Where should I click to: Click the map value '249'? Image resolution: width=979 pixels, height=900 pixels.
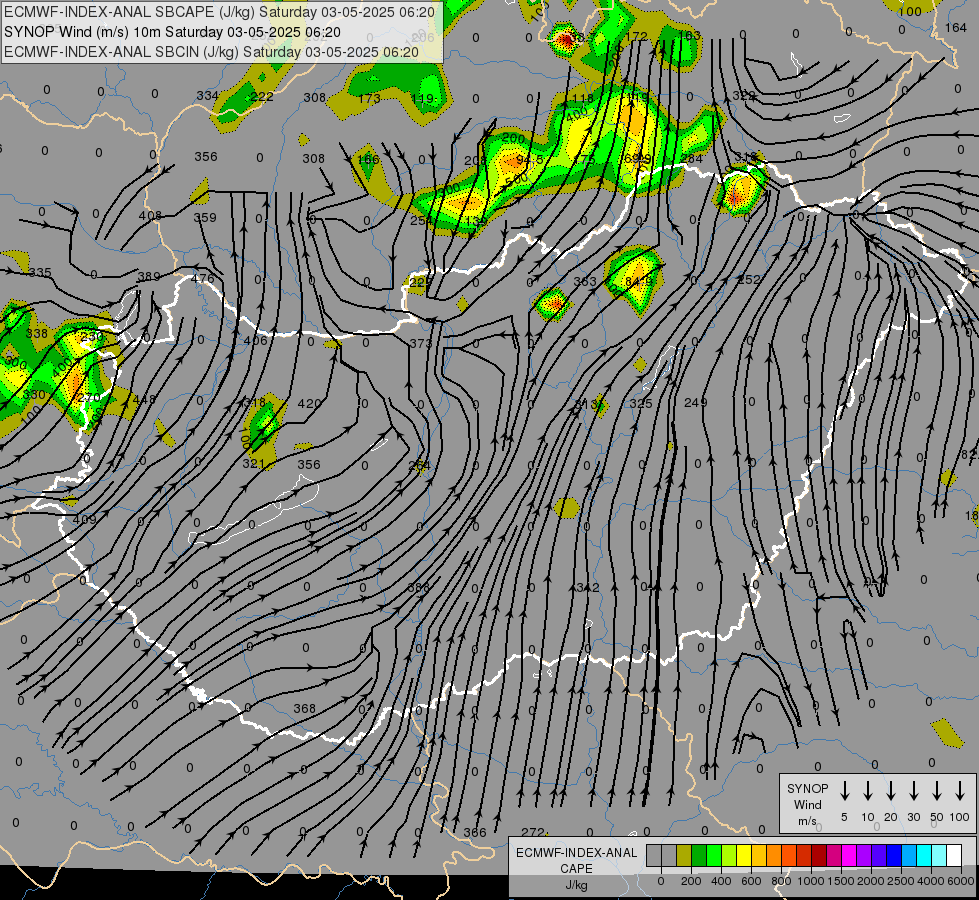point(696,402)
